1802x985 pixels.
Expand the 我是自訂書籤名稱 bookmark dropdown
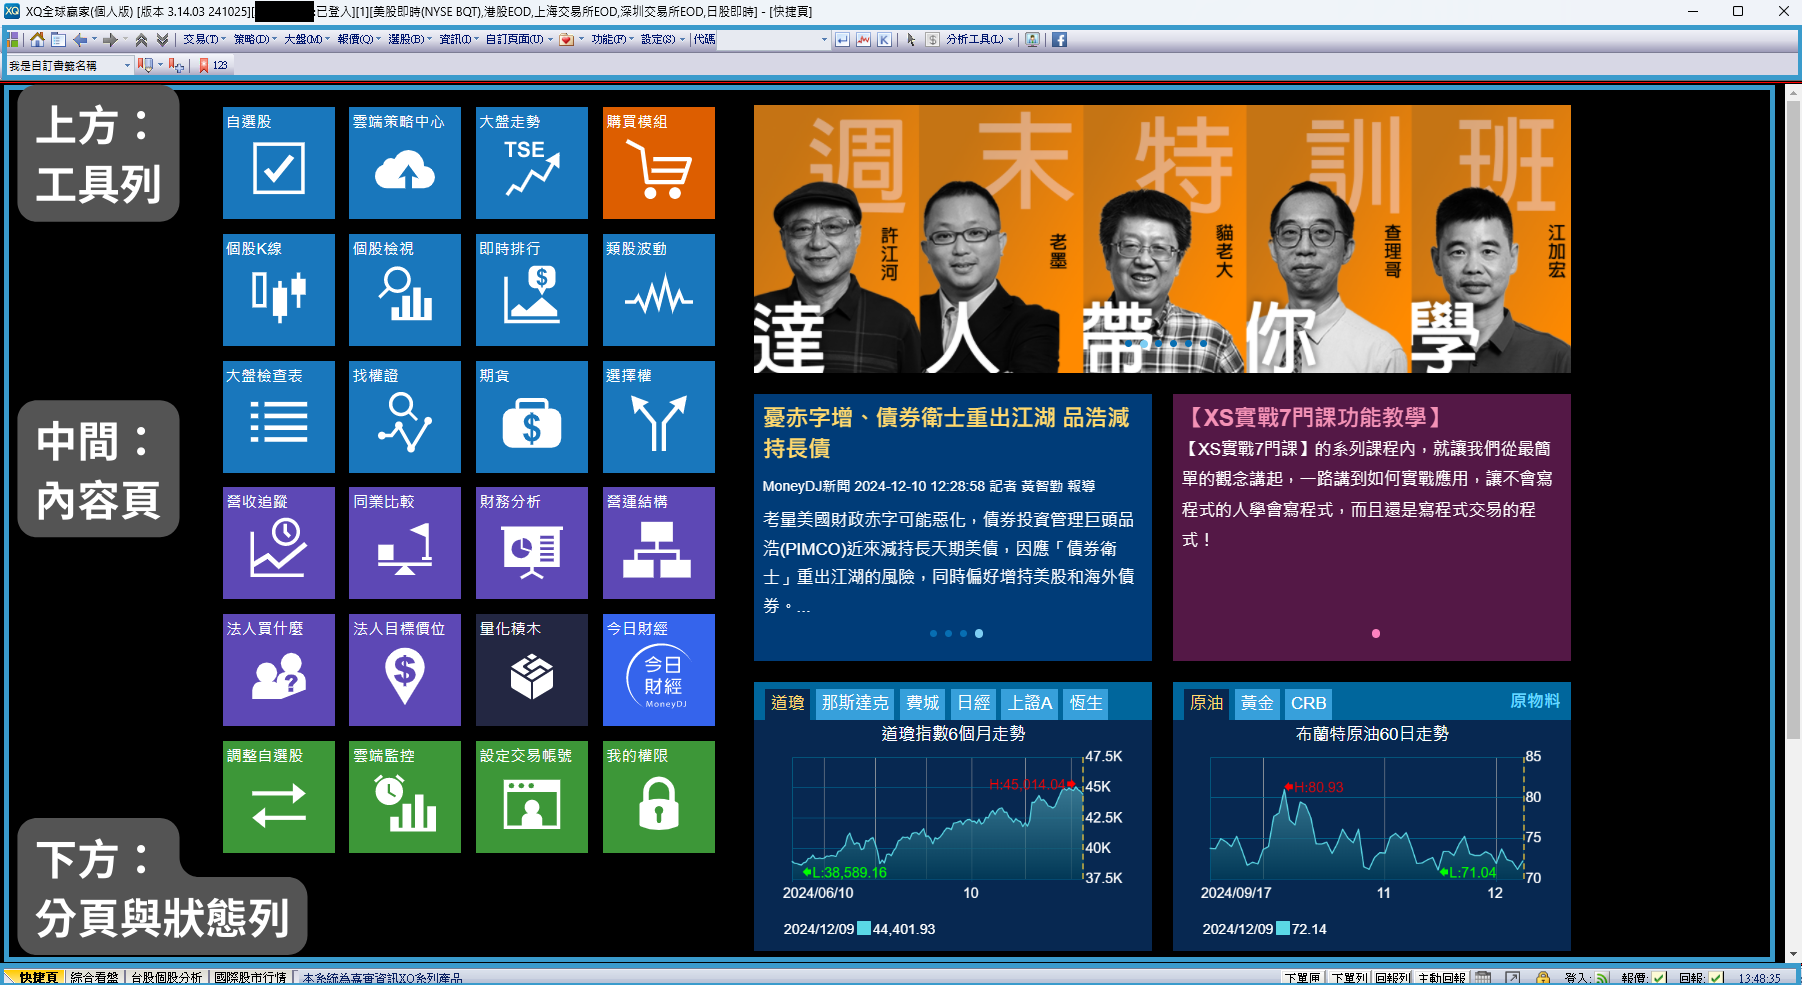pos(127,66)
